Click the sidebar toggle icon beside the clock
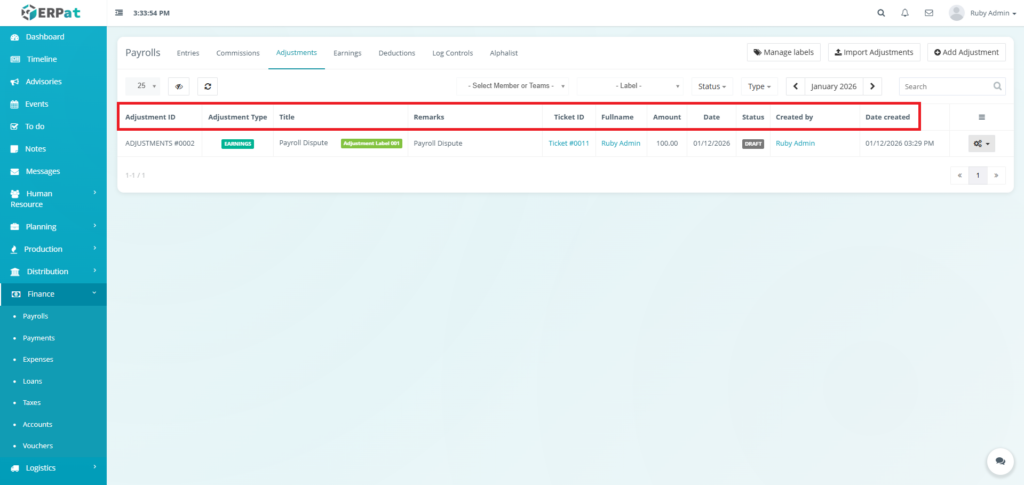 [x=120, y=13]
